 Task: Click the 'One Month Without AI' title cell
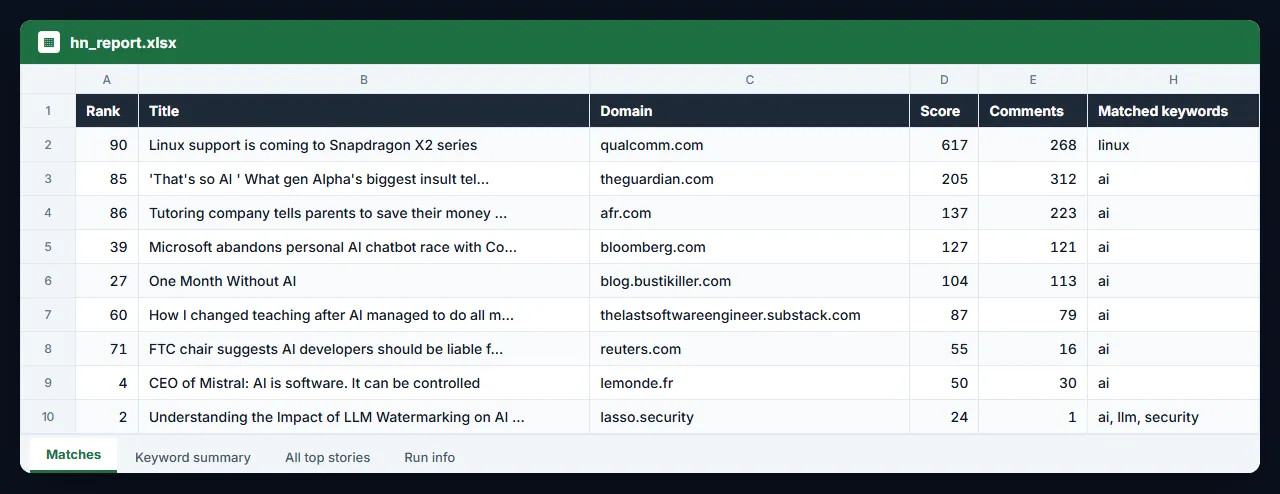pyautogui.click(x=364, y=281)
